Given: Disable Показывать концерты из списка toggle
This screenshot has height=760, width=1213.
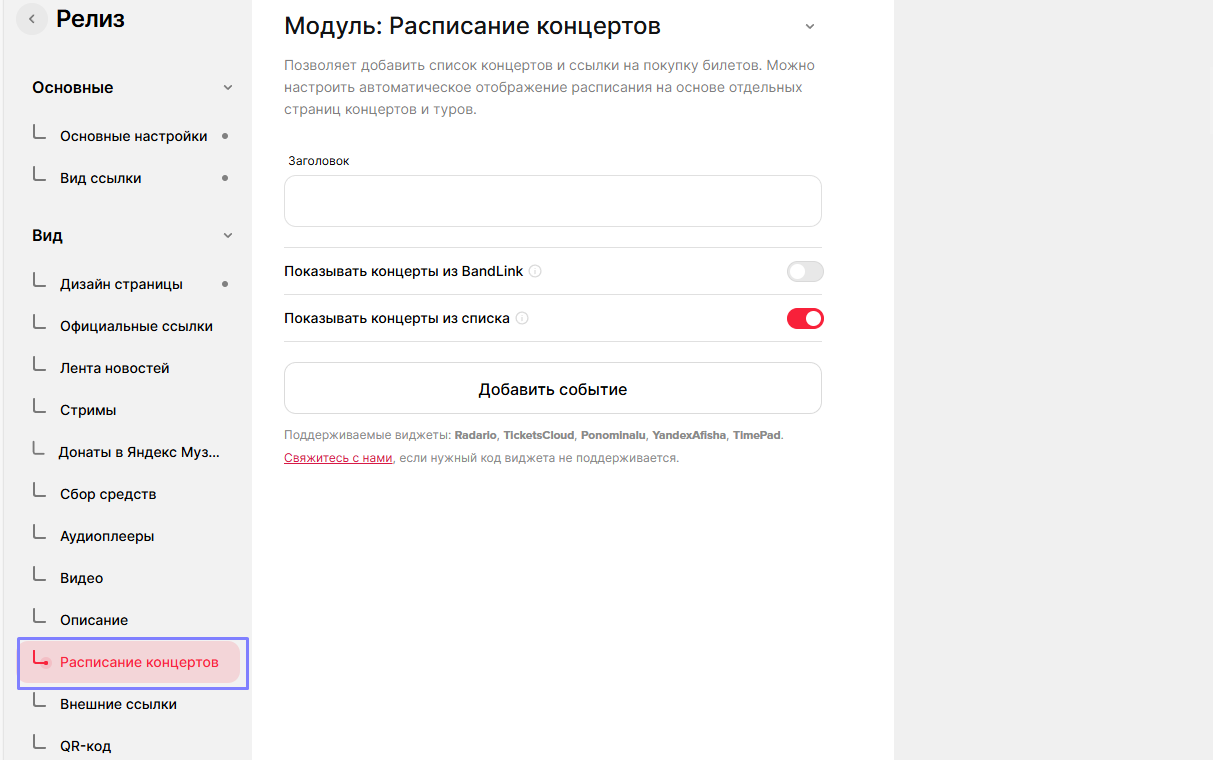Looking at the screenshot, I should pyautogui.click(x=805, y=318).
